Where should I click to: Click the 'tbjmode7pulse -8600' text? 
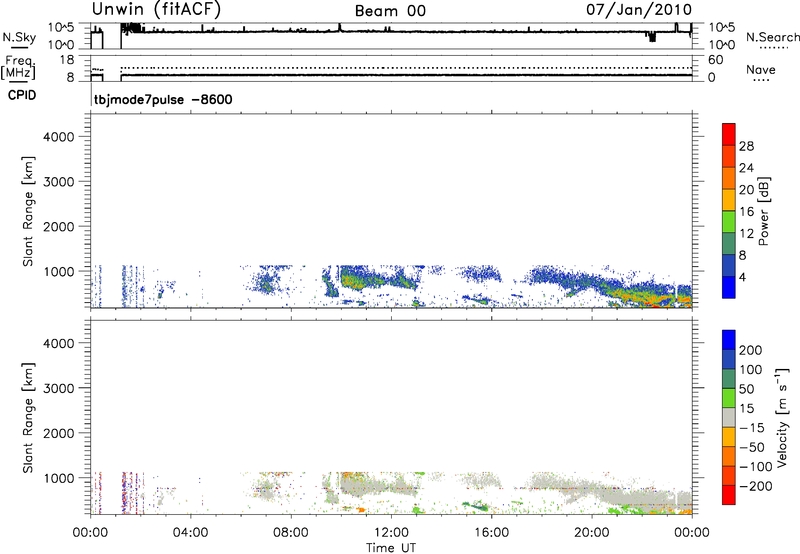pos(163,99)
